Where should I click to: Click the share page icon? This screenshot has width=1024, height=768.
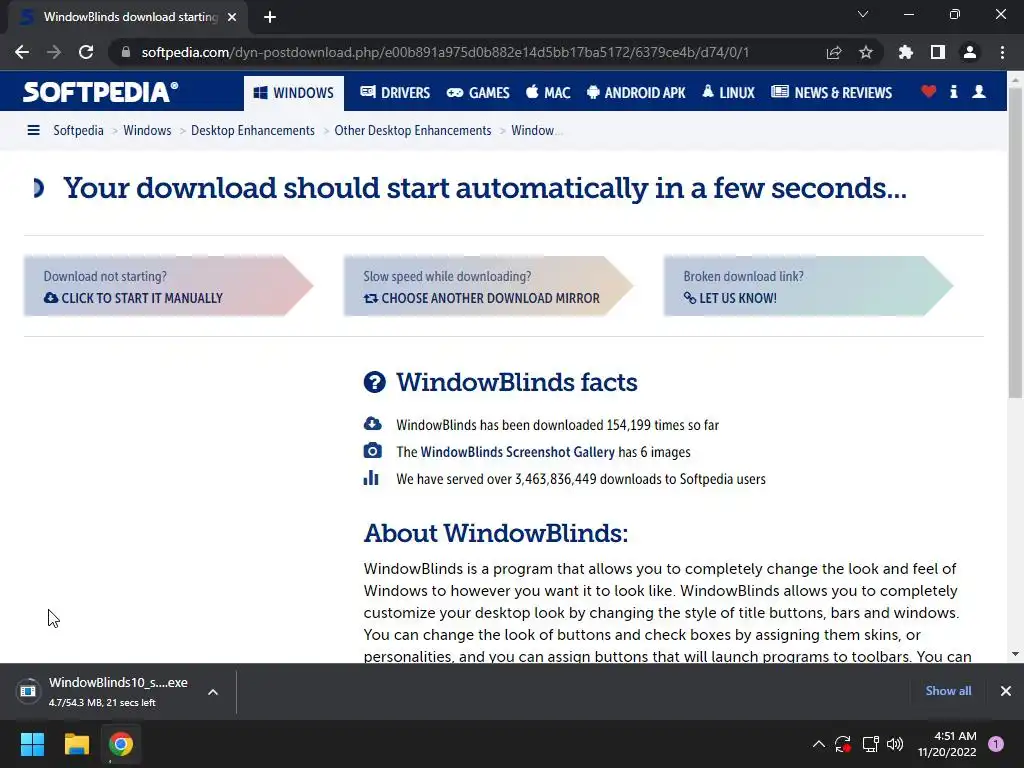834,52
